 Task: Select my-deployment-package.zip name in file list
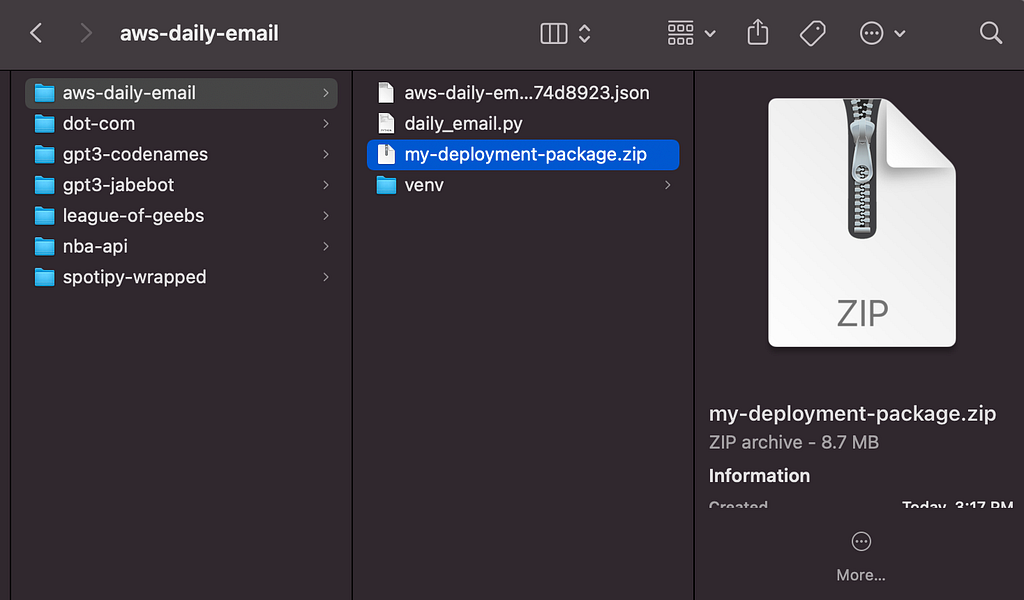click(x=526, y=155)
